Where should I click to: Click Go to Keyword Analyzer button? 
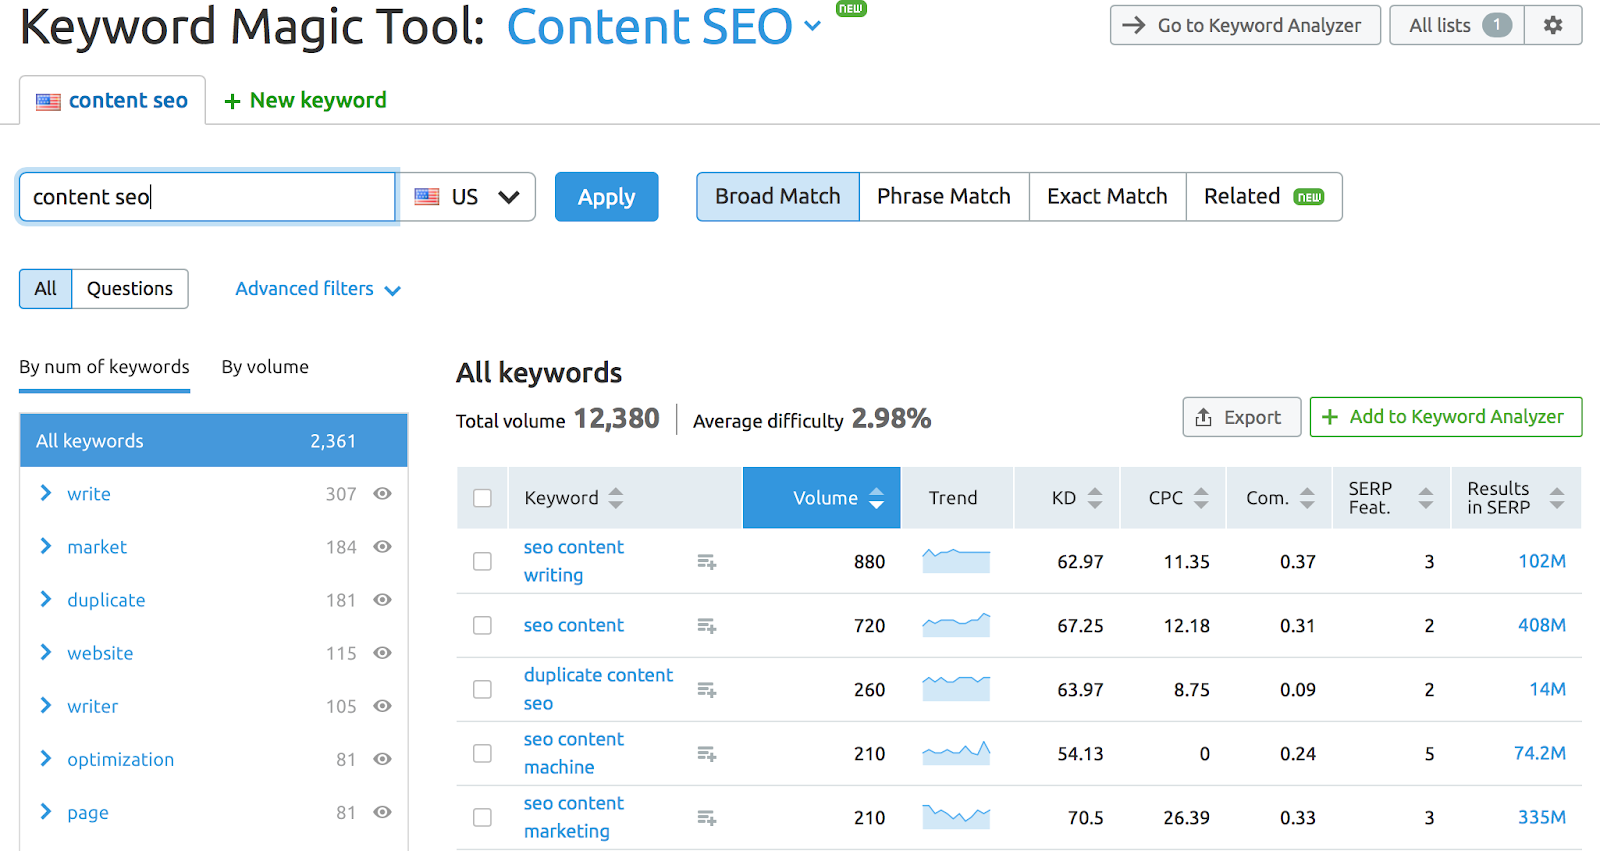point(1245,25)
